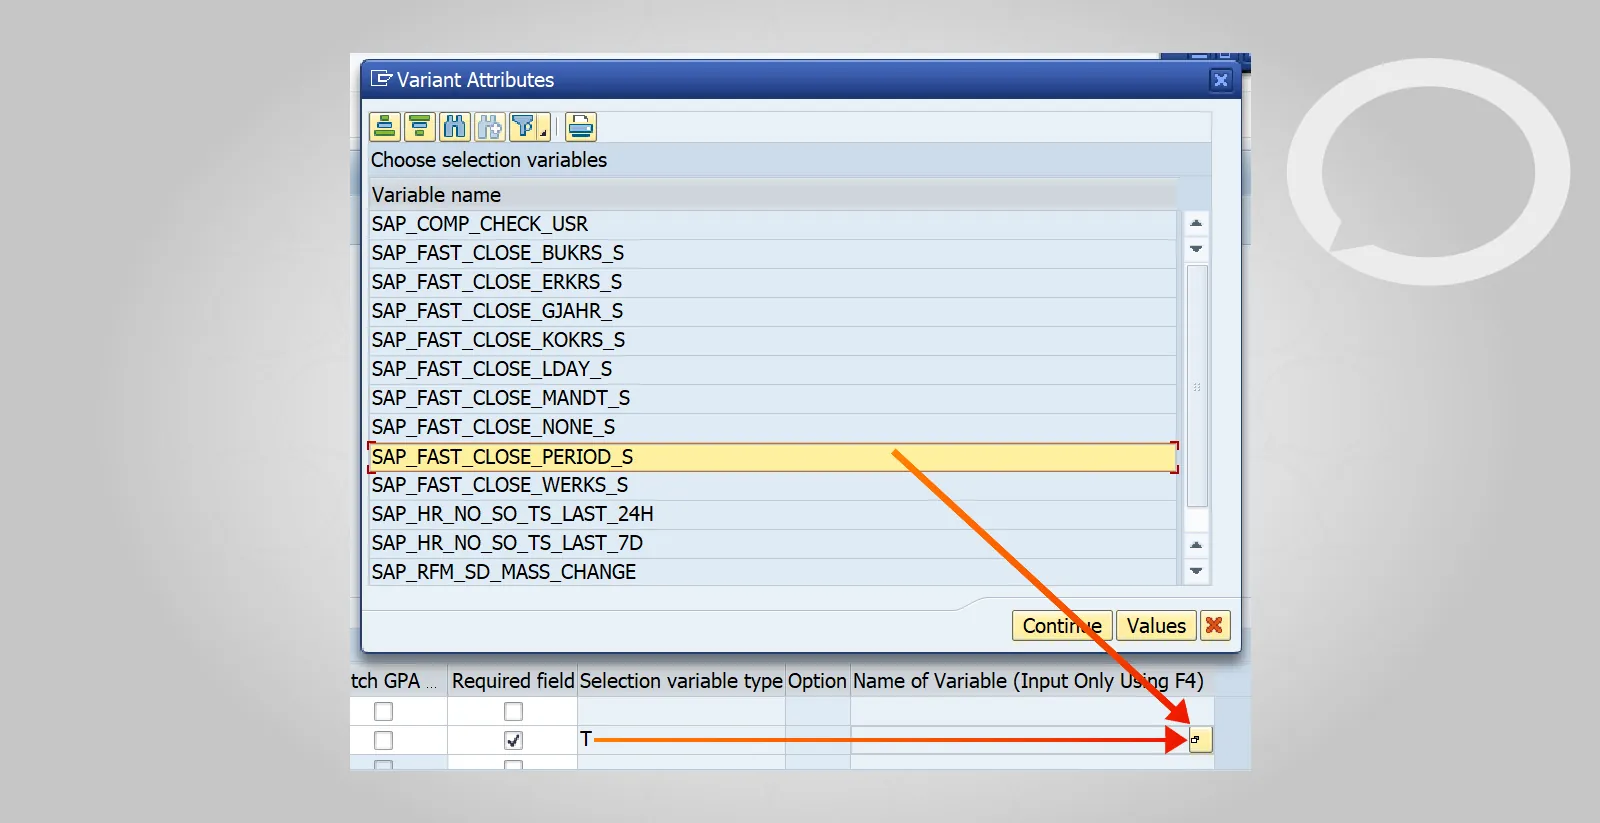1600x823 pixels.
Task: Click Selection variable type cell containing T
Action: [681, 740]
